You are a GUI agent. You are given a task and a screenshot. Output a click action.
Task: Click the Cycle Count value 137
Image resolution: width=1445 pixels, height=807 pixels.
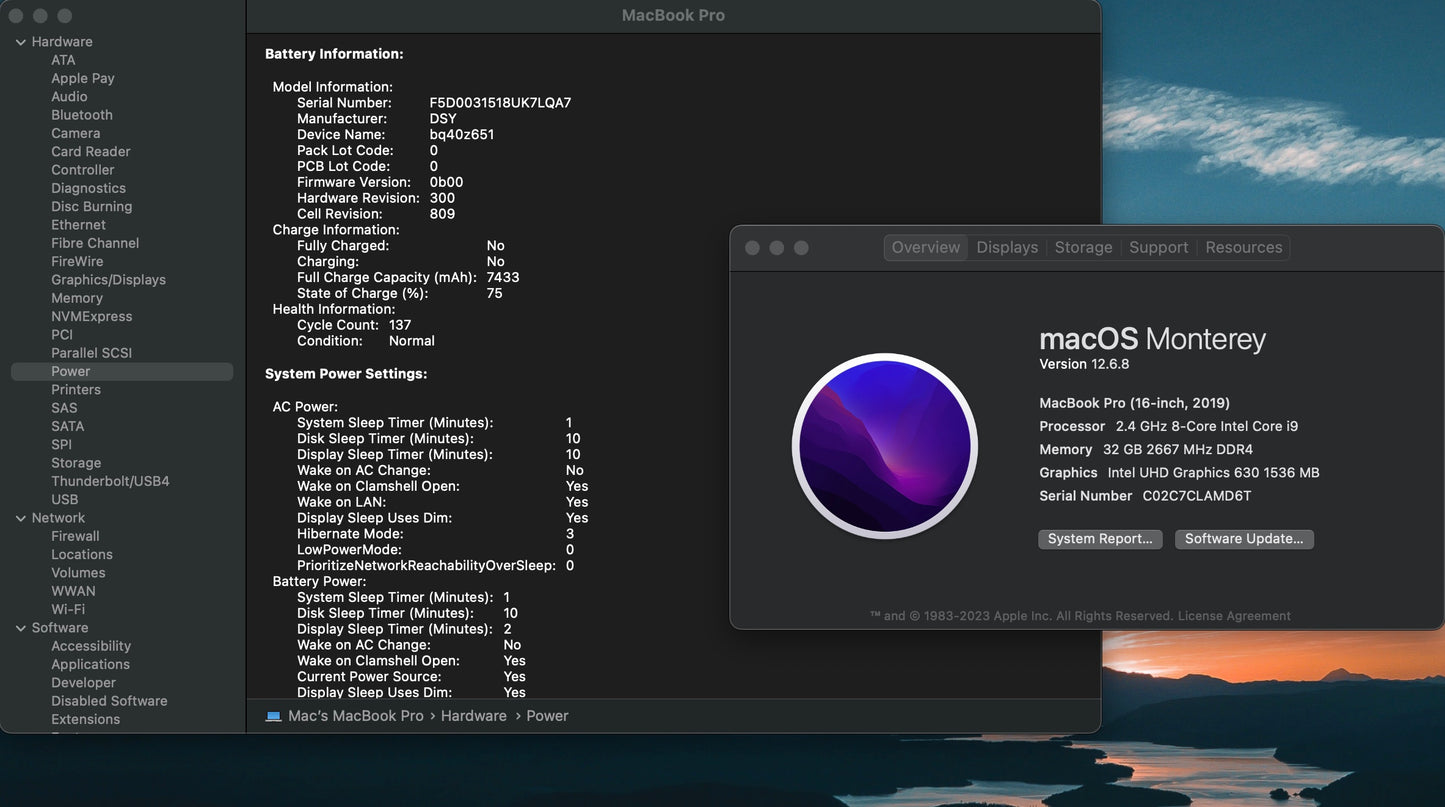400,325
